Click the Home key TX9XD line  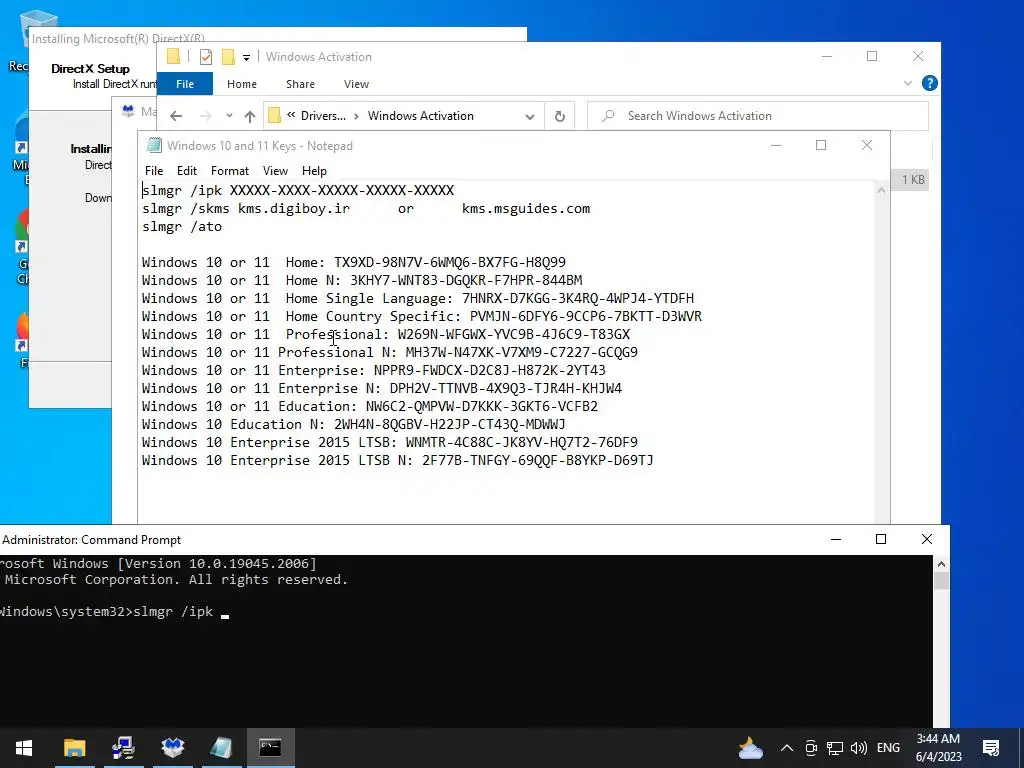coord(354,263)
